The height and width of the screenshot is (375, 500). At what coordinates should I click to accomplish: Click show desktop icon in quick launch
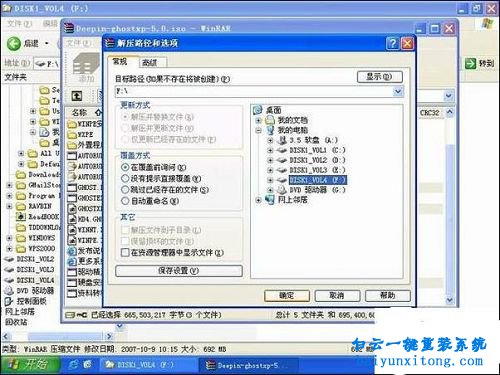87,365
